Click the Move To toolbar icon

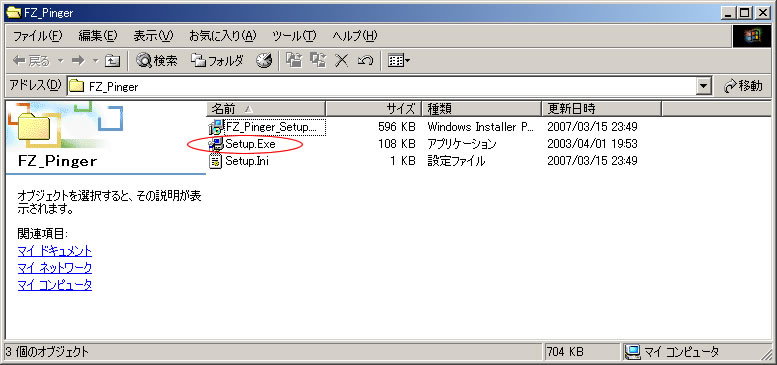(295, 61)
